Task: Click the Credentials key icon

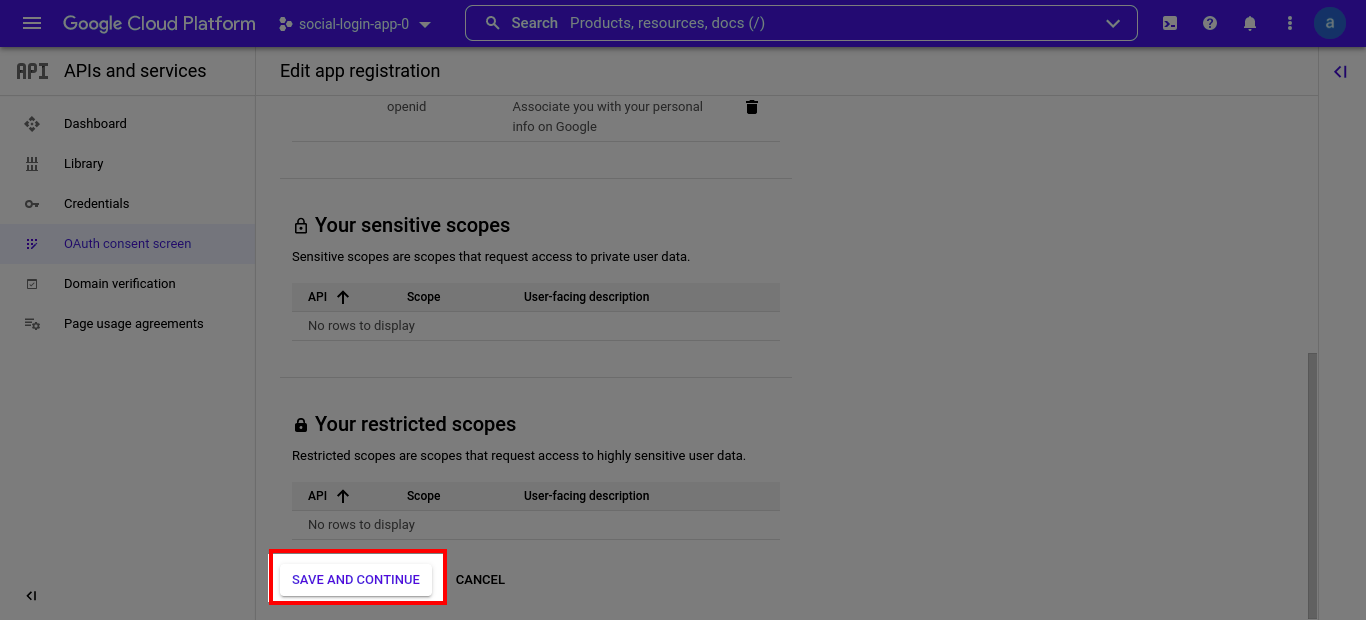Action: [x=32, y=204]
